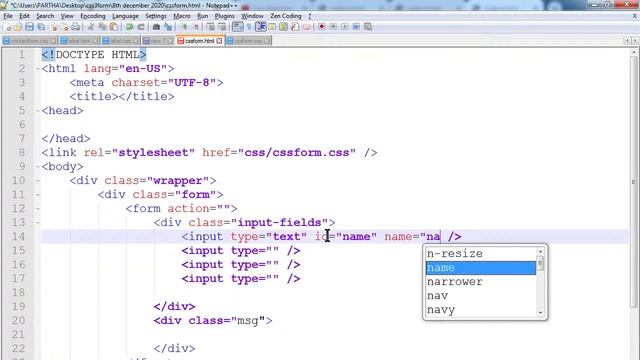Click the Synchronize Horizontal Scrolling icon
This screenshot has width=640, height=360.
click(222, 27)
